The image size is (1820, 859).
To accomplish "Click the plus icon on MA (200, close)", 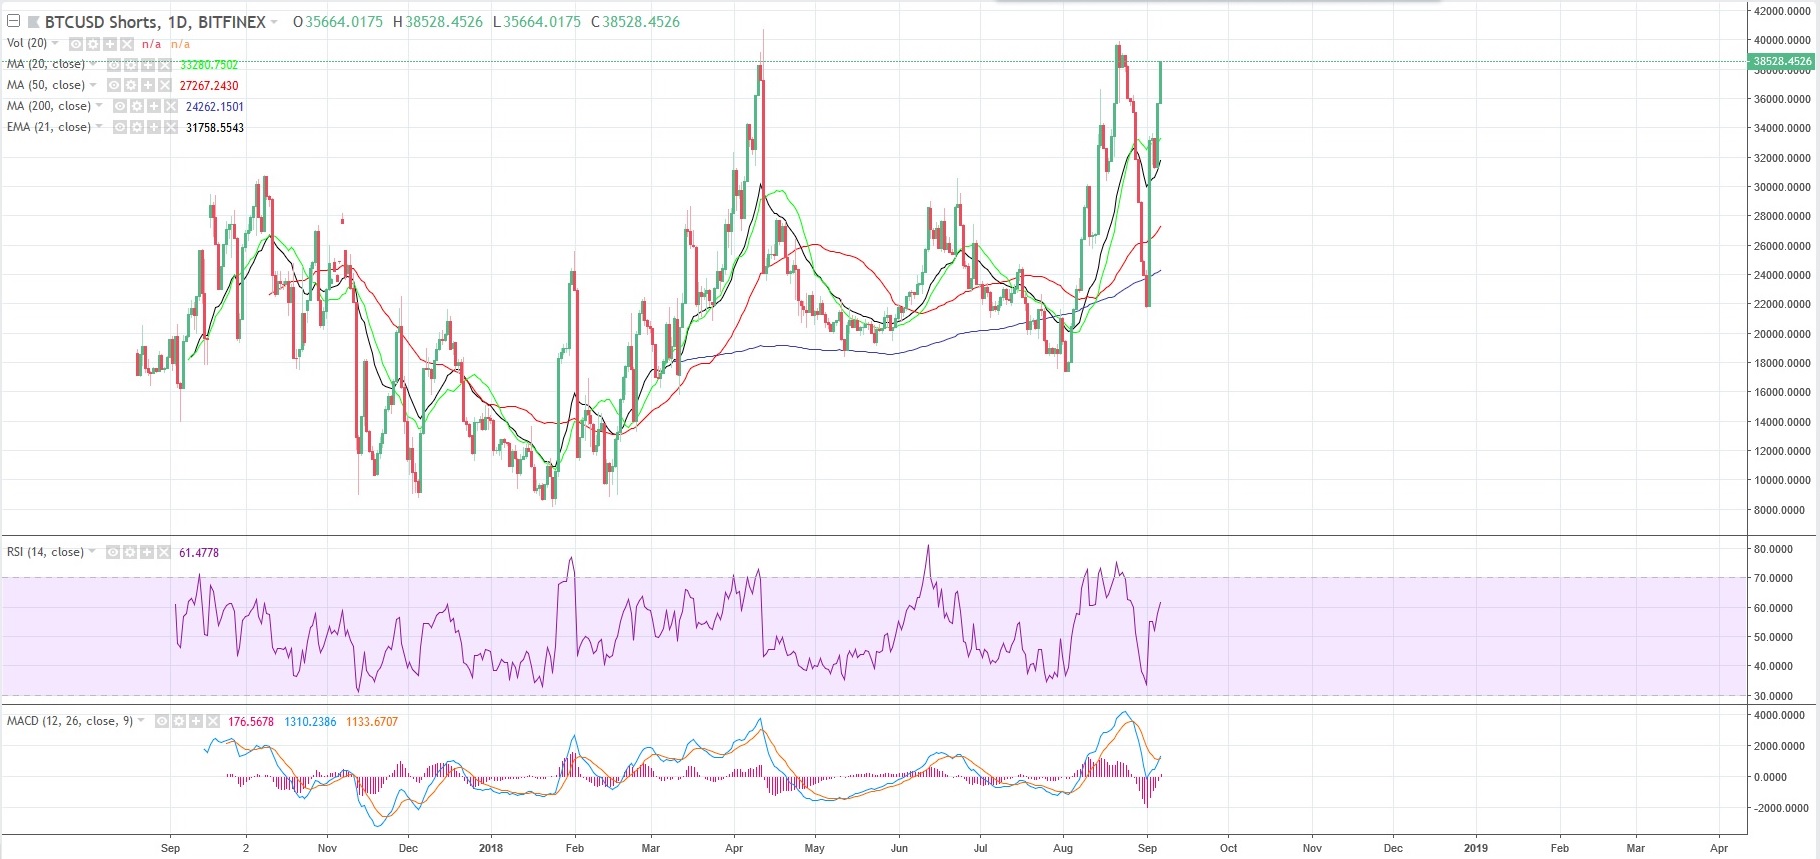I will [154, 106].
